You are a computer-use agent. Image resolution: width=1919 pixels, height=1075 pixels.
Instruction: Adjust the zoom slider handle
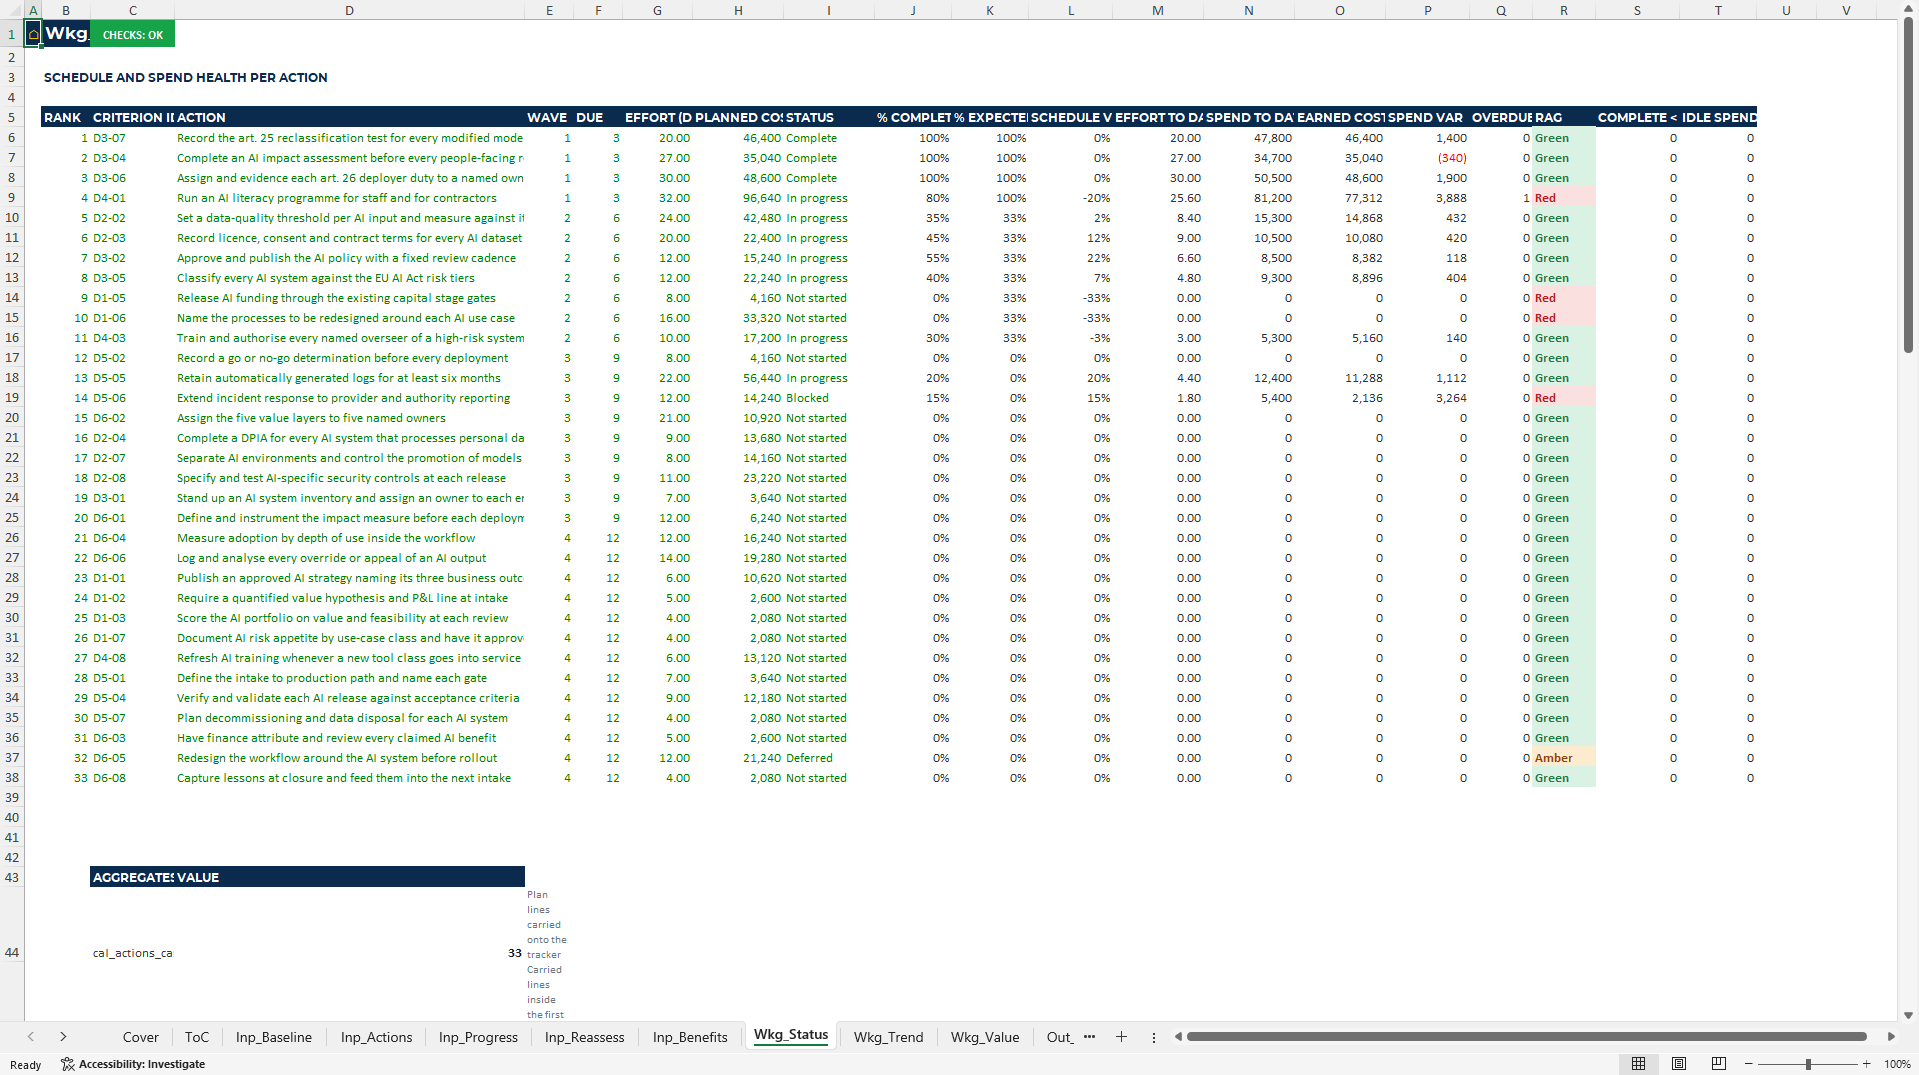1808,1064
